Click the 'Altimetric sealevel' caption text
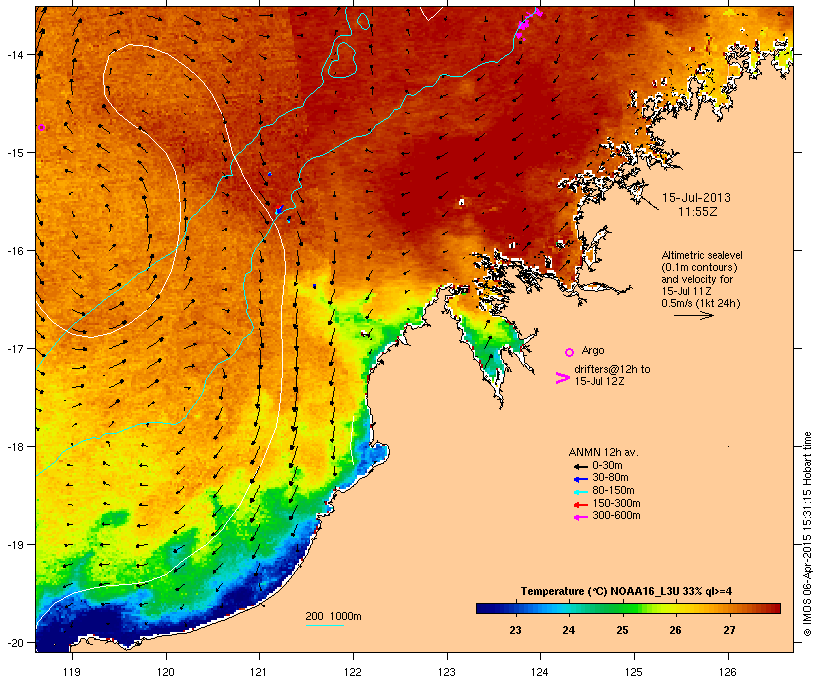Image resolution: width=820 pixels, height=680 pixels. pos(702,255)
